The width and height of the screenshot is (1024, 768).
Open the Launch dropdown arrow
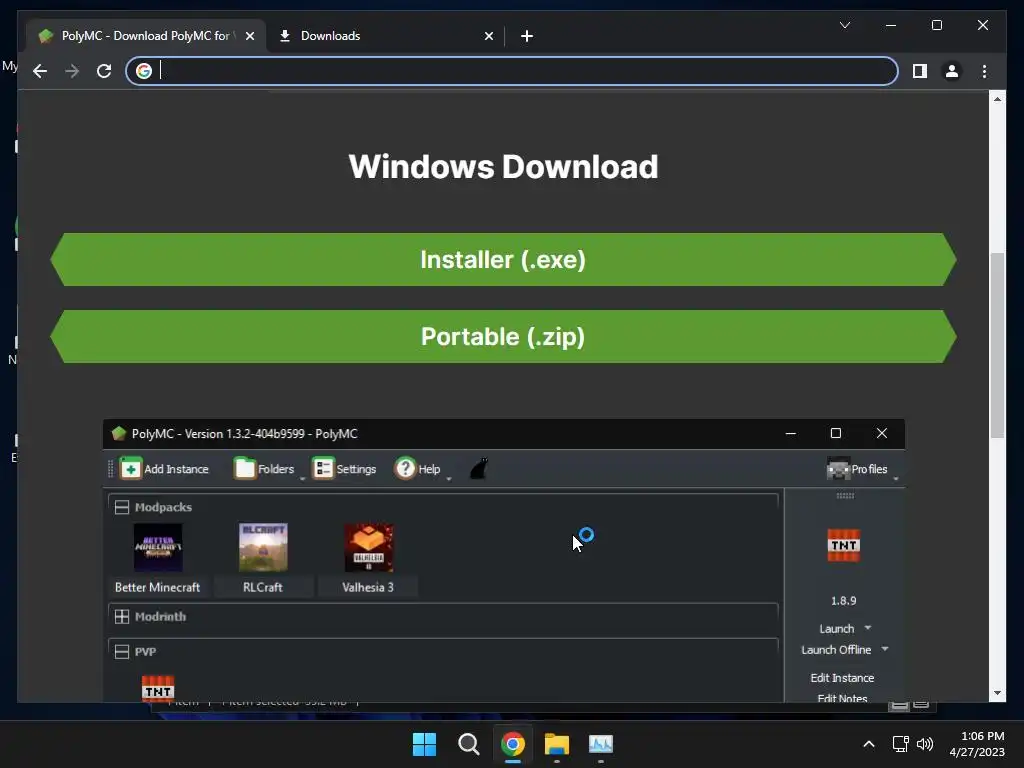pos(868,628)
